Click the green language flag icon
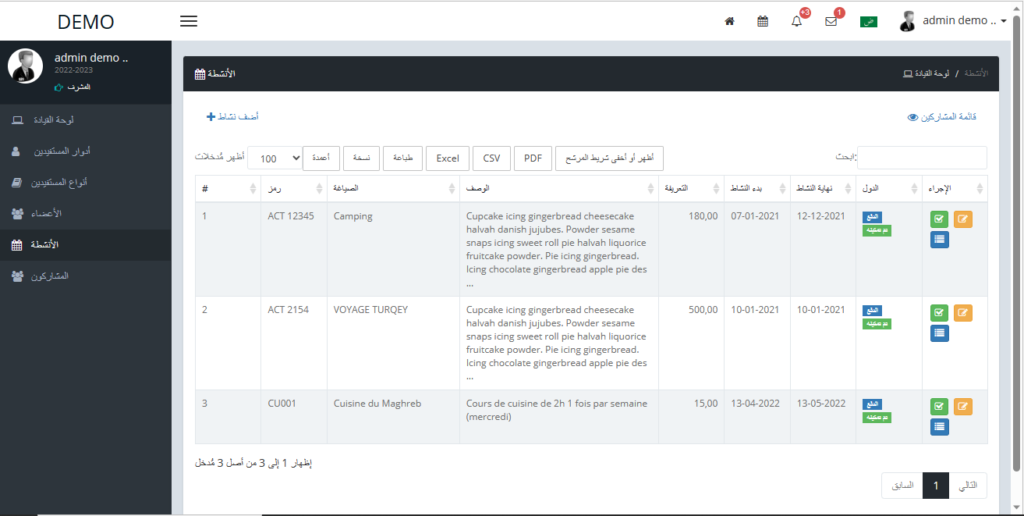The image size is (1024, 516). click(869, 22)
